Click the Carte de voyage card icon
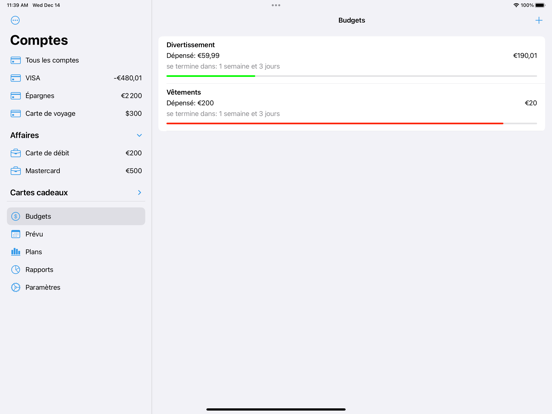552x414 pixels. (x=15, y=113)
